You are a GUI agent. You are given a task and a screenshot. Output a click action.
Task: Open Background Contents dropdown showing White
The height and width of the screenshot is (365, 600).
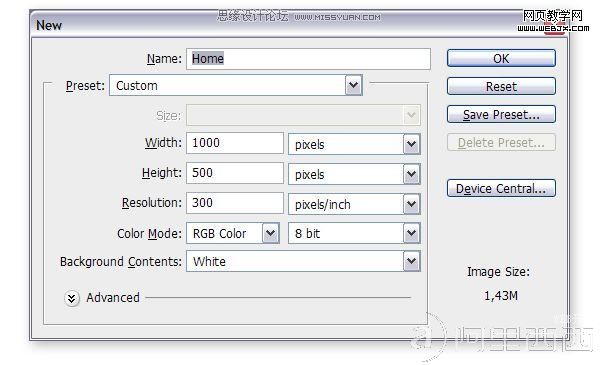point(303,261)
